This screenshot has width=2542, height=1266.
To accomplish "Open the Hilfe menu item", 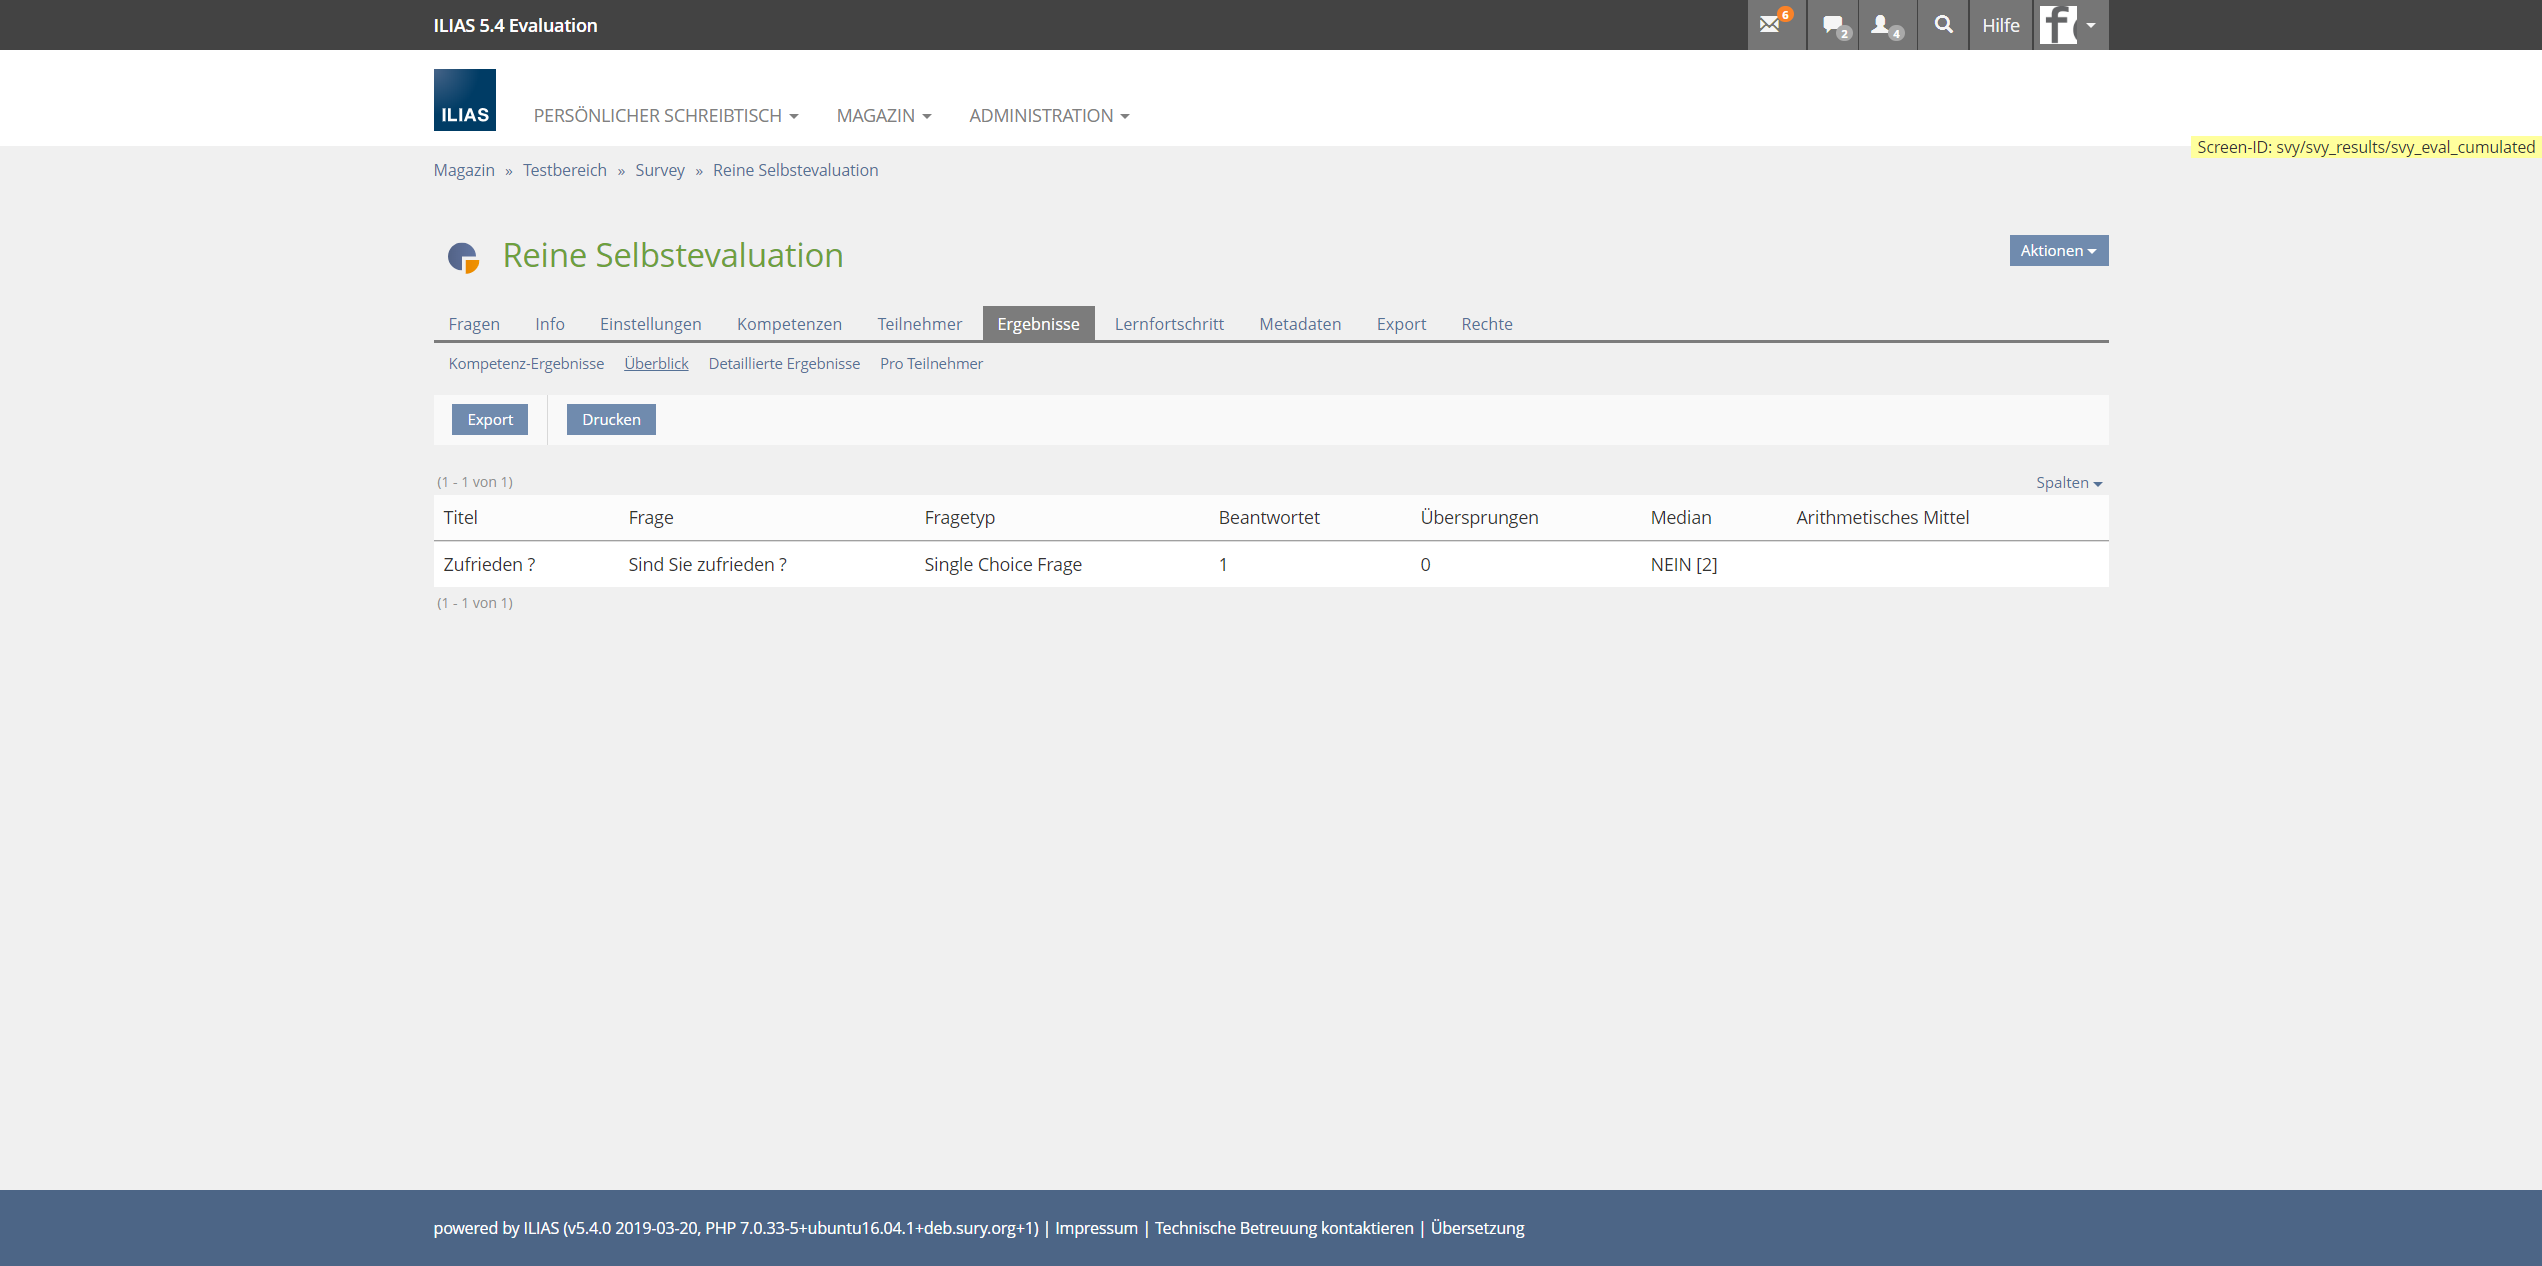I will tap(2000, 25).
